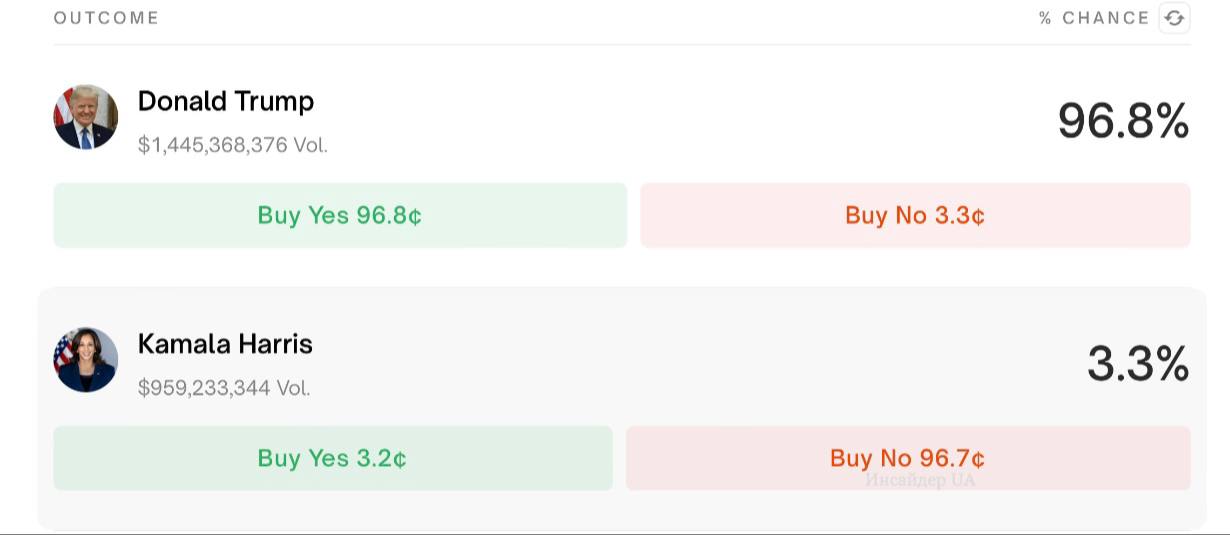This screenshot has height=535, width=1230.
Task: Click the refresh icon beside % CHANCE
Action: 1174,18
